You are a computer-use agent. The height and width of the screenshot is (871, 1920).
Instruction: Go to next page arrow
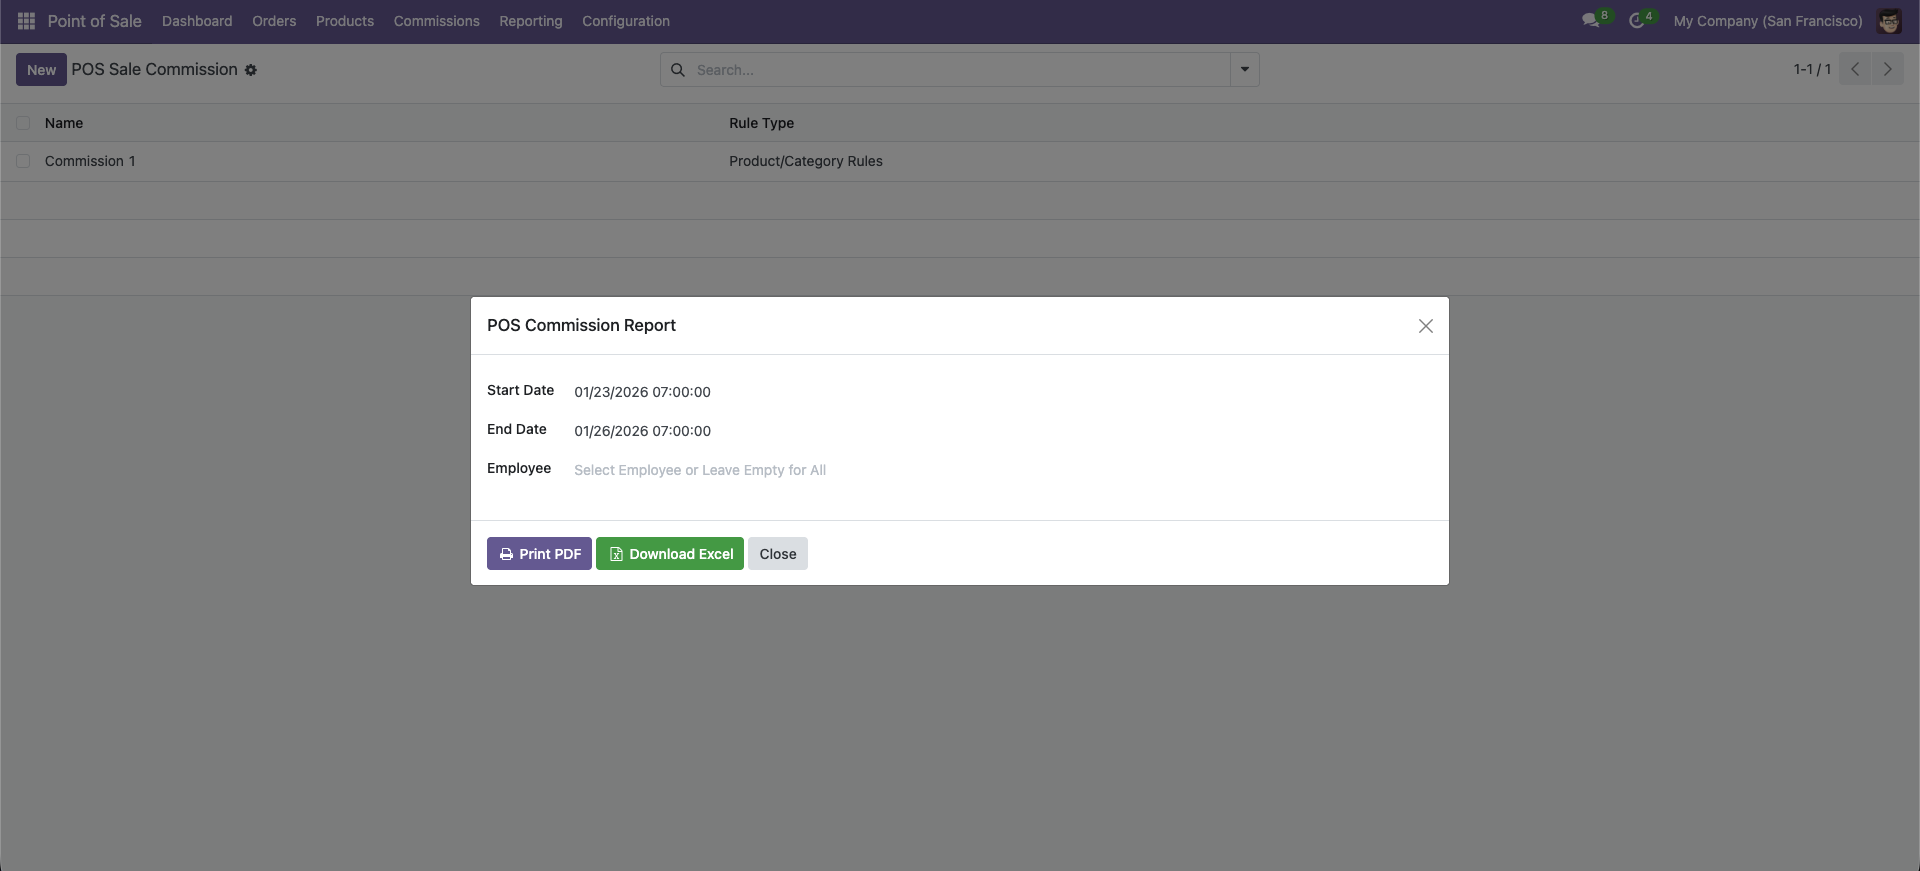click(x=1888, y=69)
